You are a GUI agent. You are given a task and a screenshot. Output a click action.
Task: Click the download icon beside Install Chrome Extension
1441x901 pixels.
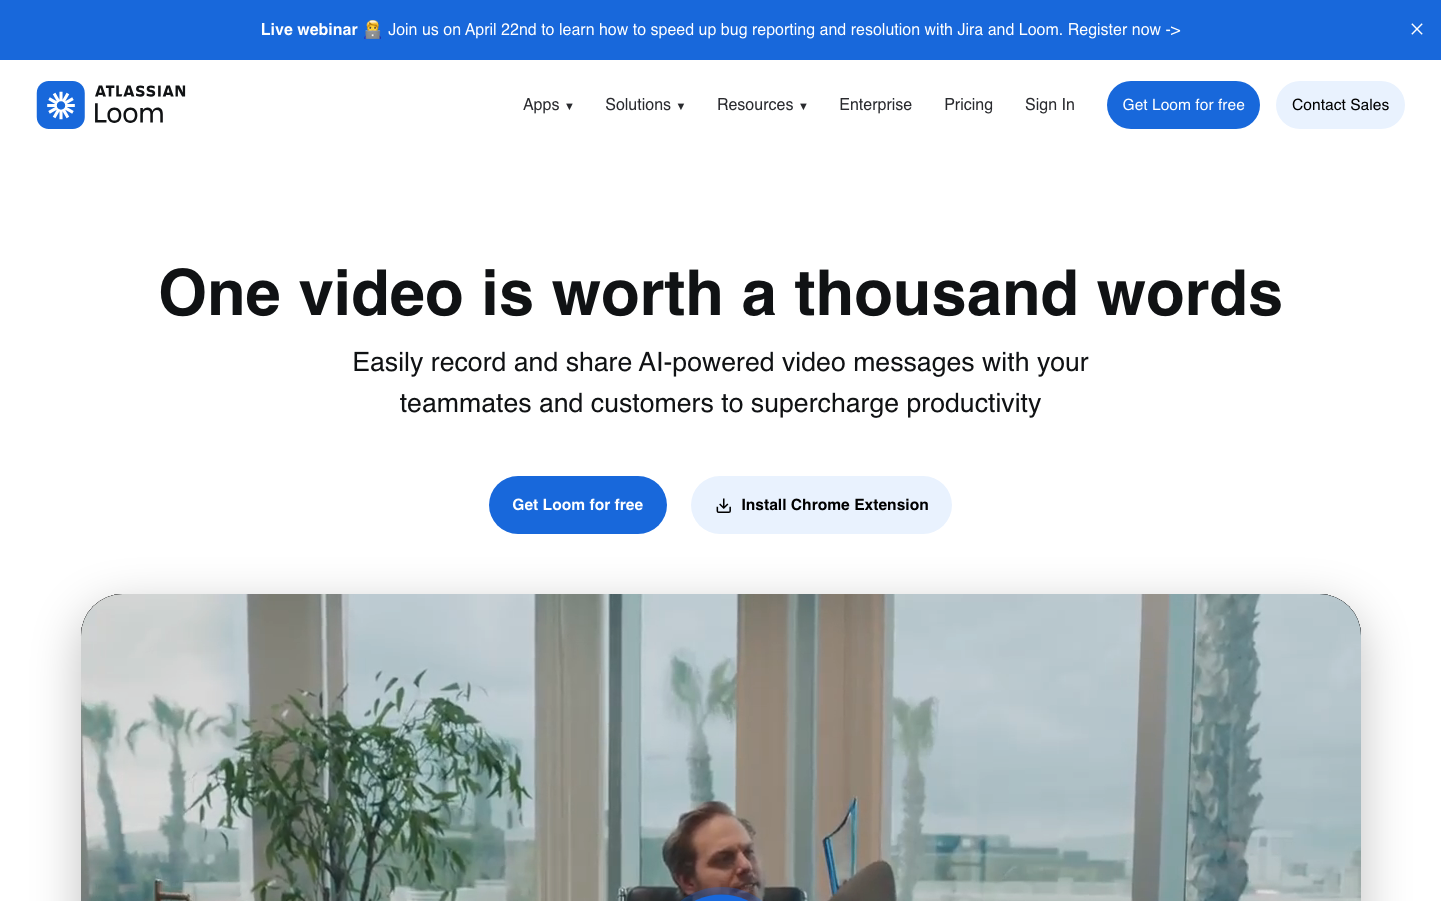723,506
